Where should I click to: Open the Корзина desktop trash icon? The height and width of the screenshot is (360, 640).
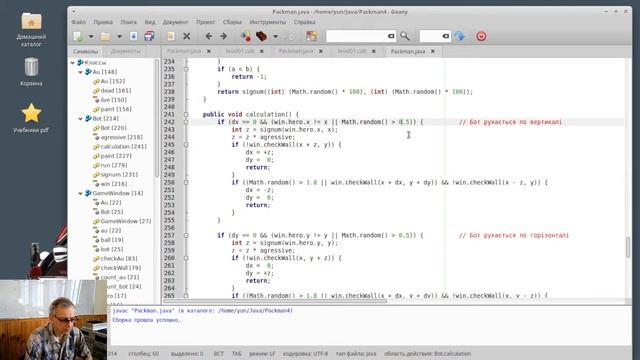coord(31,72)
